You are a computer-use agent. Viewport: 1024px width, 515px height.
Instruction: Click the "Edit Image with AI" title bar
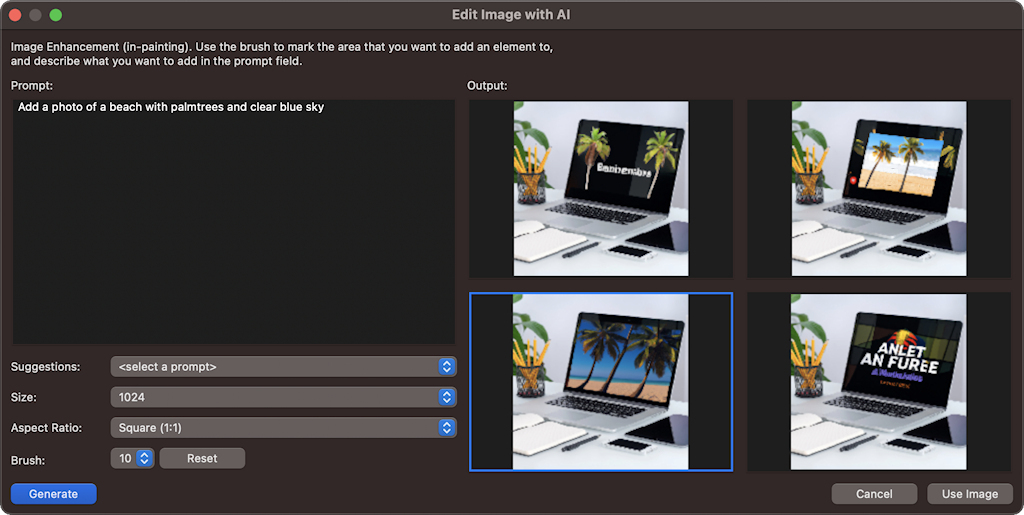point(511,15)
